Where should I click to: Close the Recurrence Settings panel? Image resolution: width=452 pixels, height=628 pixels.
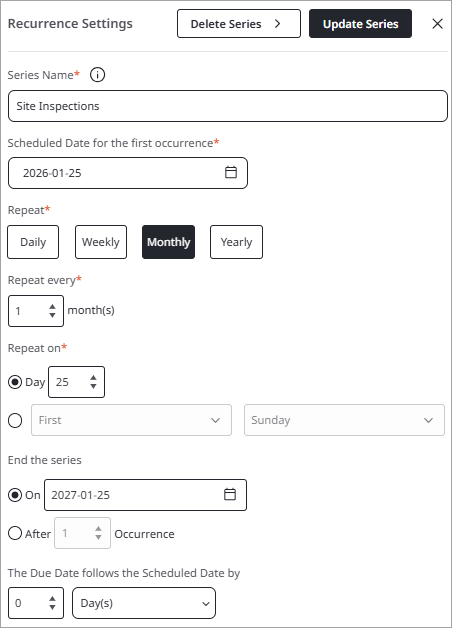[437, 24]
